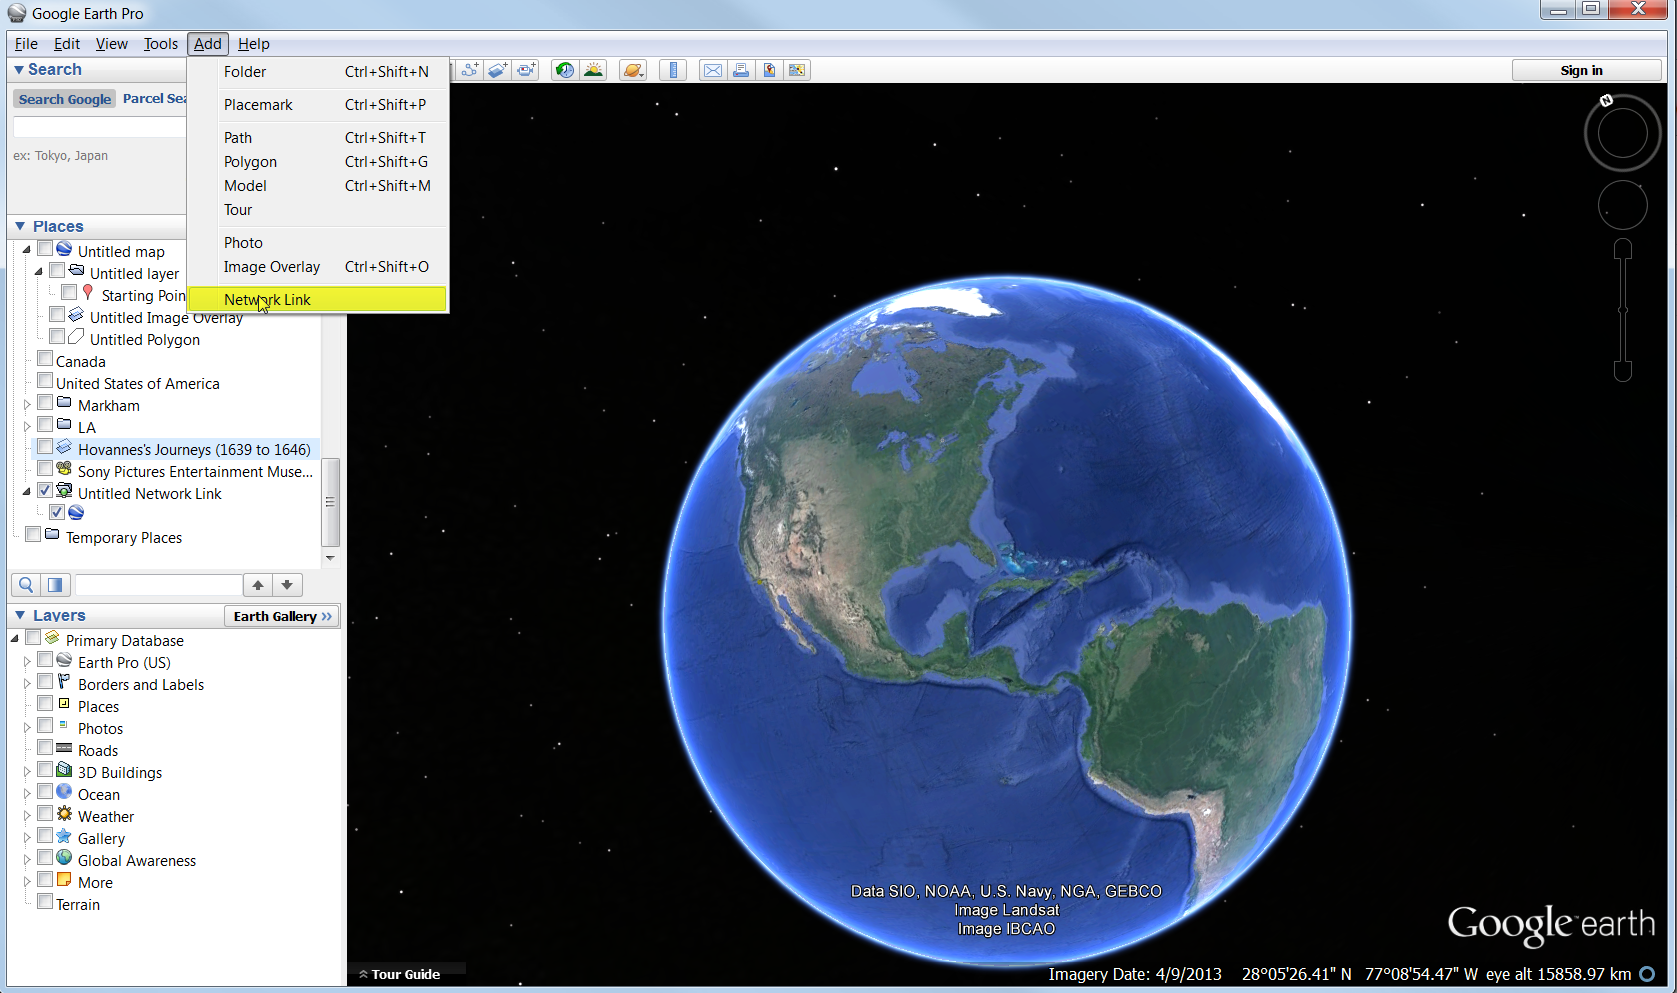This screenshot has width=1677, height=993.
Task: Choose Image Overlay in the Add menu
Action: click(317, 267)
